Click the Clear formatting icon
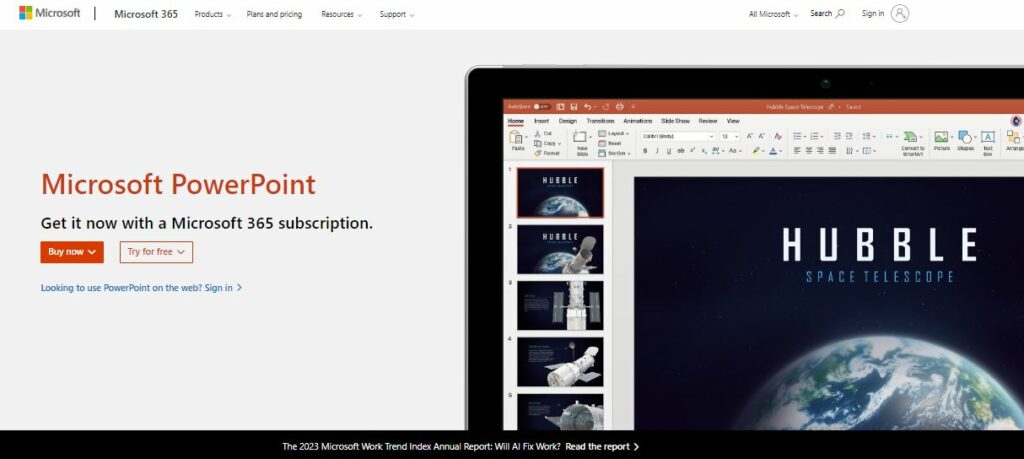 point(778,136)
